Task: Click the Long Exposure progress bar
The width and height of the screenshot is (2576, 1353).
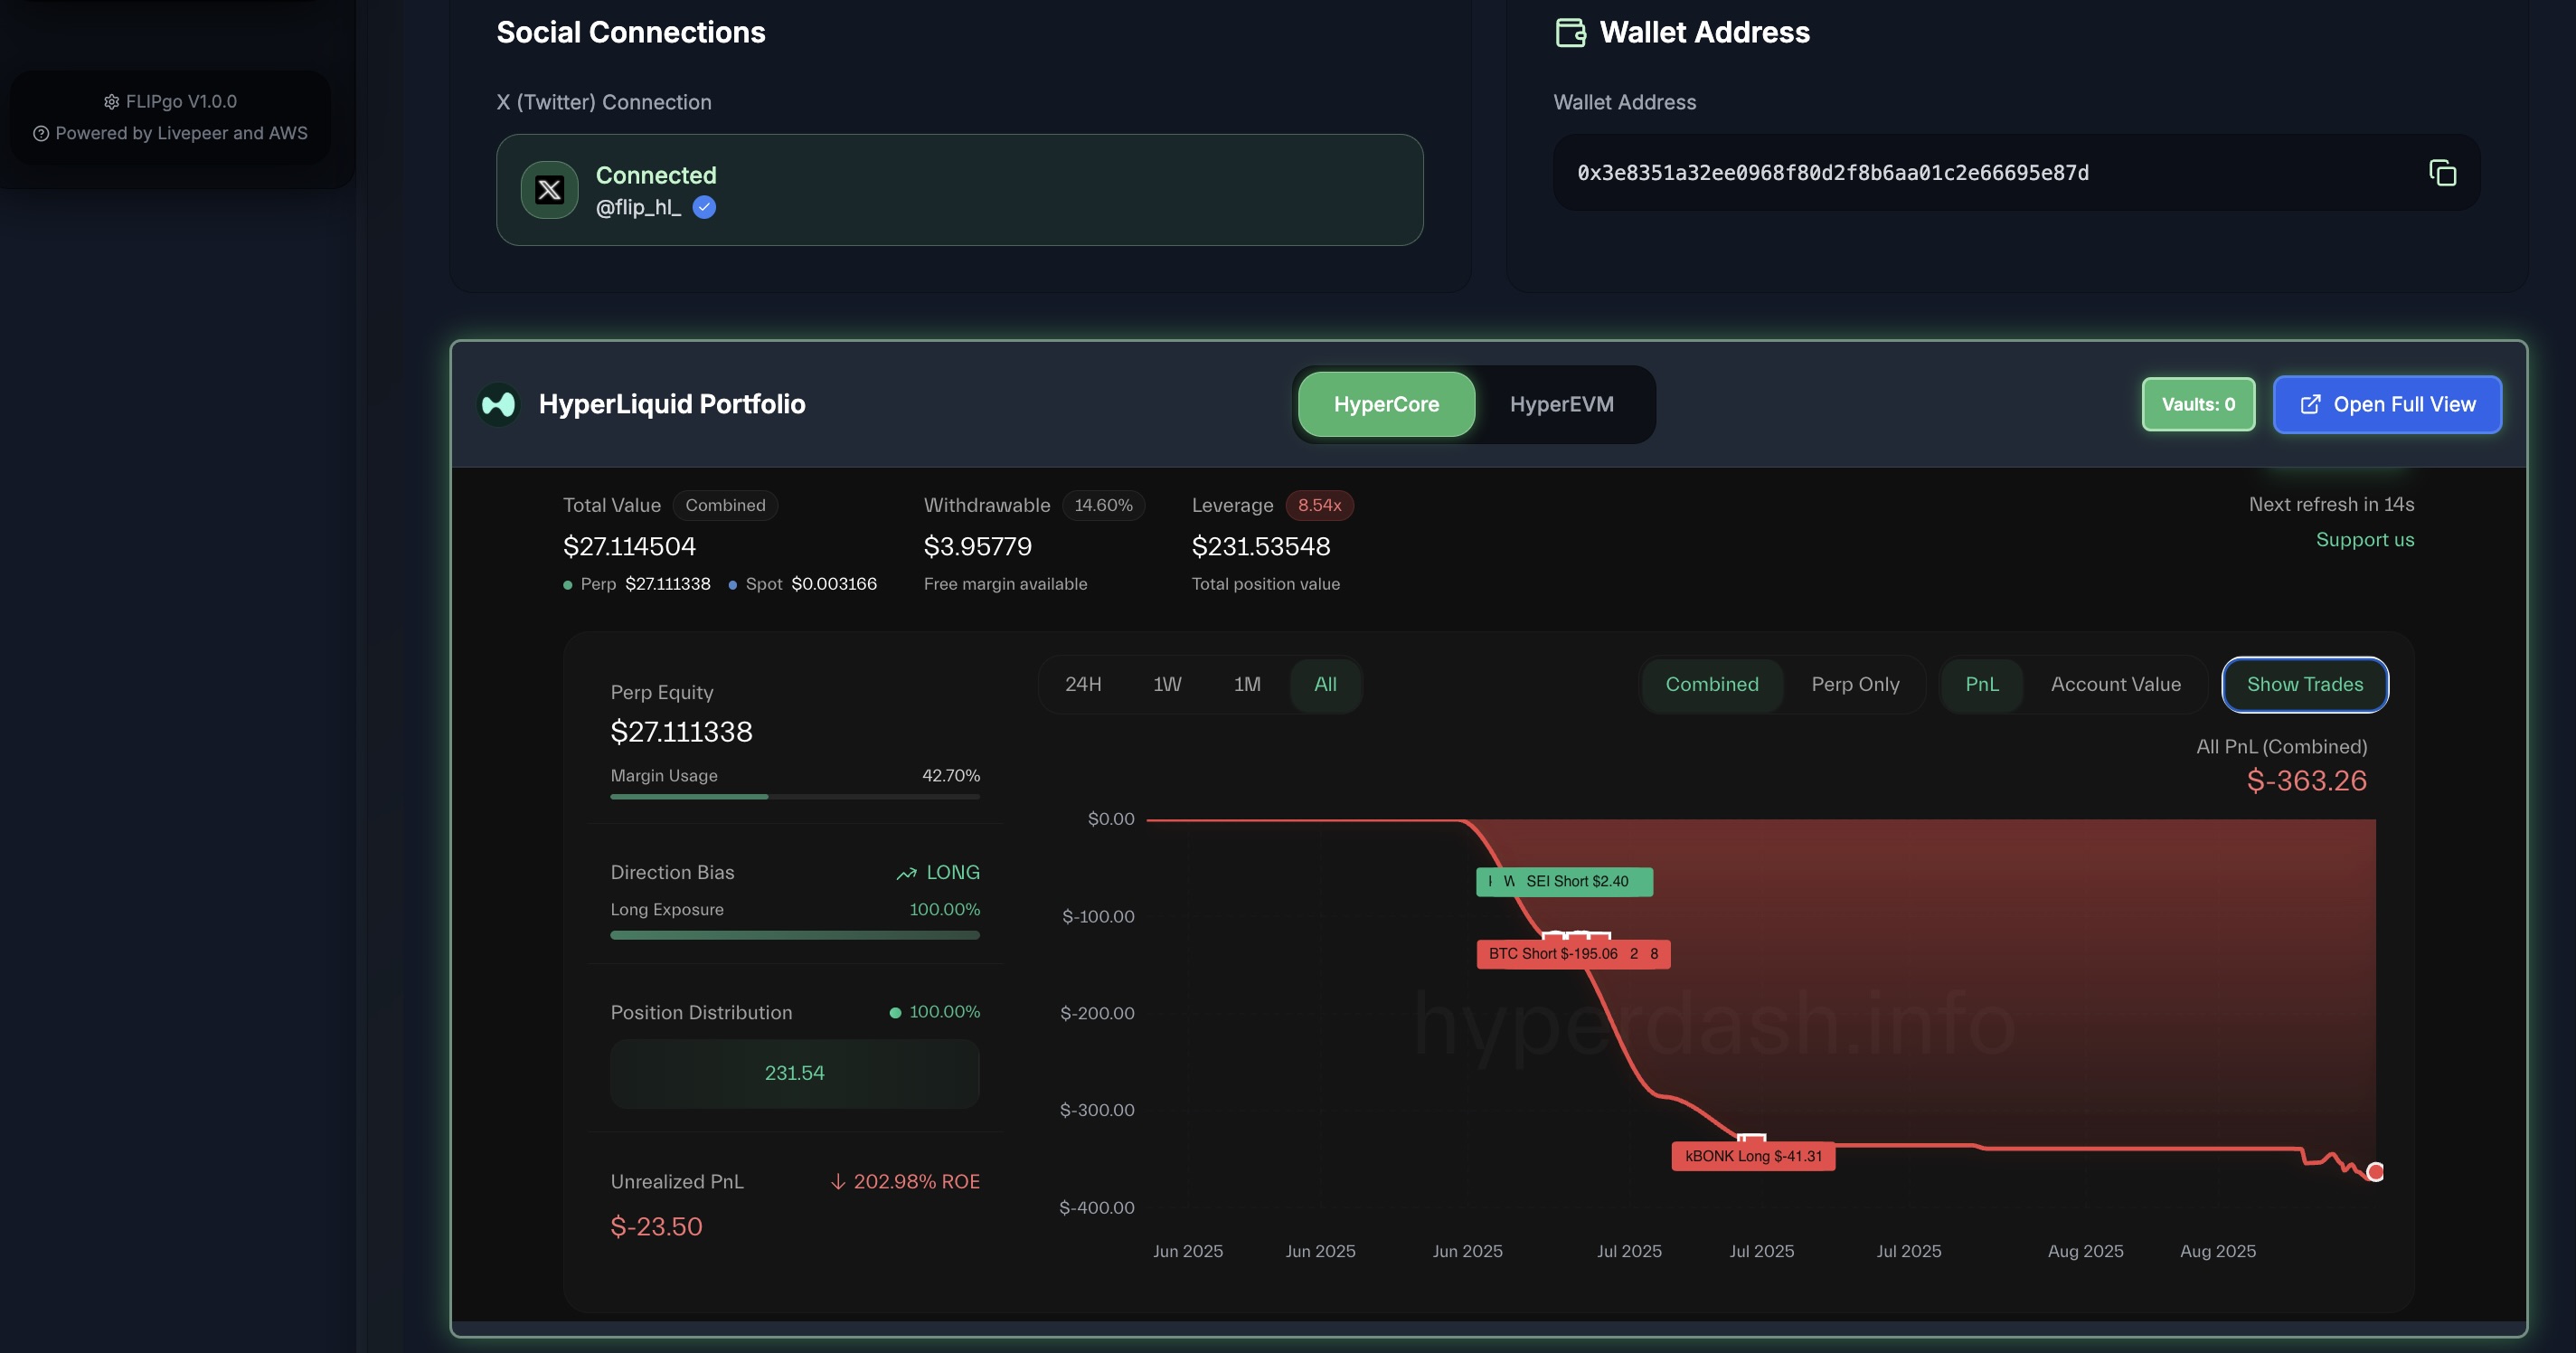Action: tap(795, 935)
